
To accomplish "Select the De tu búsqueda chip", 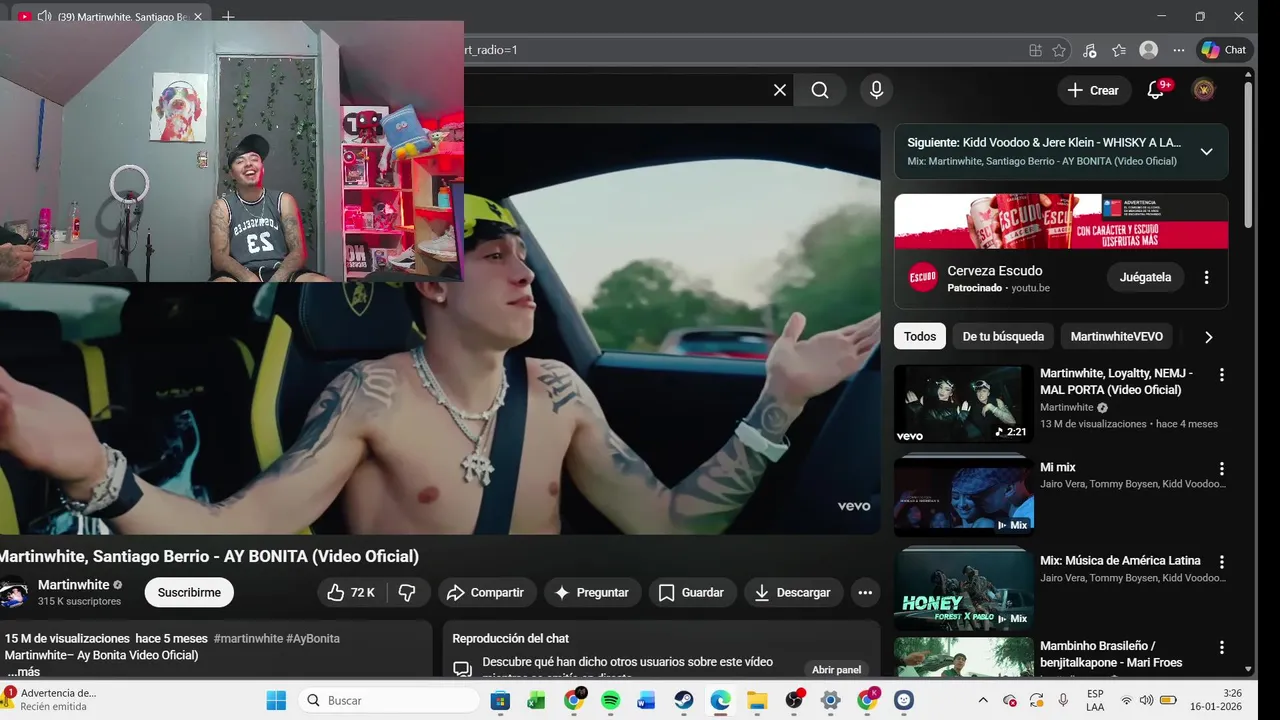I will coord(1003,337).
